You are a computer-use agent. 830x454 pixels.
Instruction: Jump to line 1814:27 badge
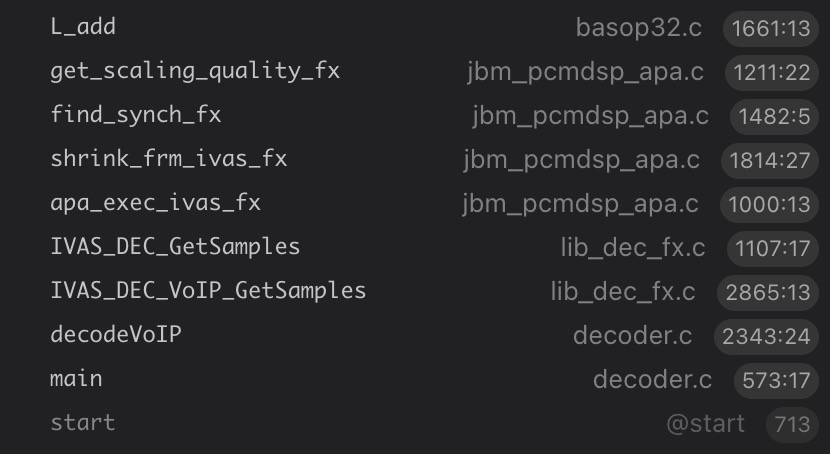[769, 160]
